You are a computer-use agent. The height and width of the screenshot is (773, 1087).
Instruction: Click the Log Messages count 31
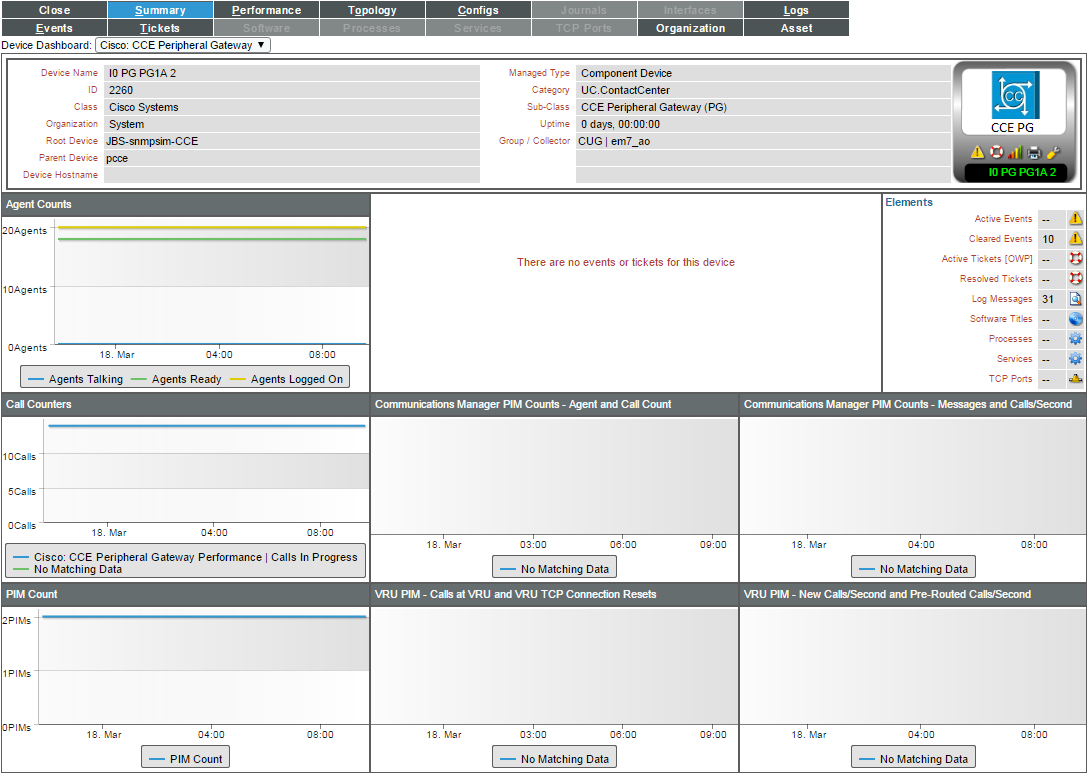tap(1048, 299)
